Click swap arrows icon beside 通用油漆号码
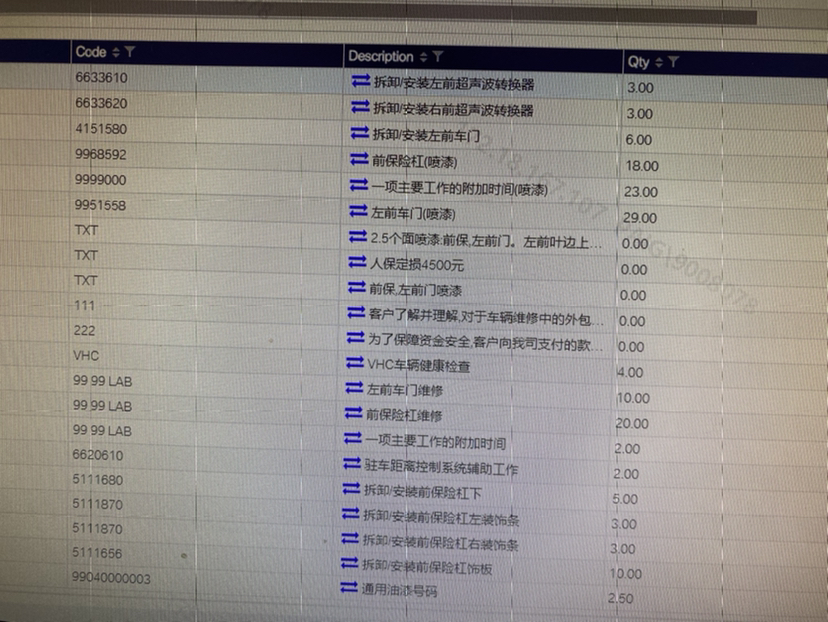Image resolution: width=828 pixels, height=622 pixels. pyautogui.click(x=349, y=587)
